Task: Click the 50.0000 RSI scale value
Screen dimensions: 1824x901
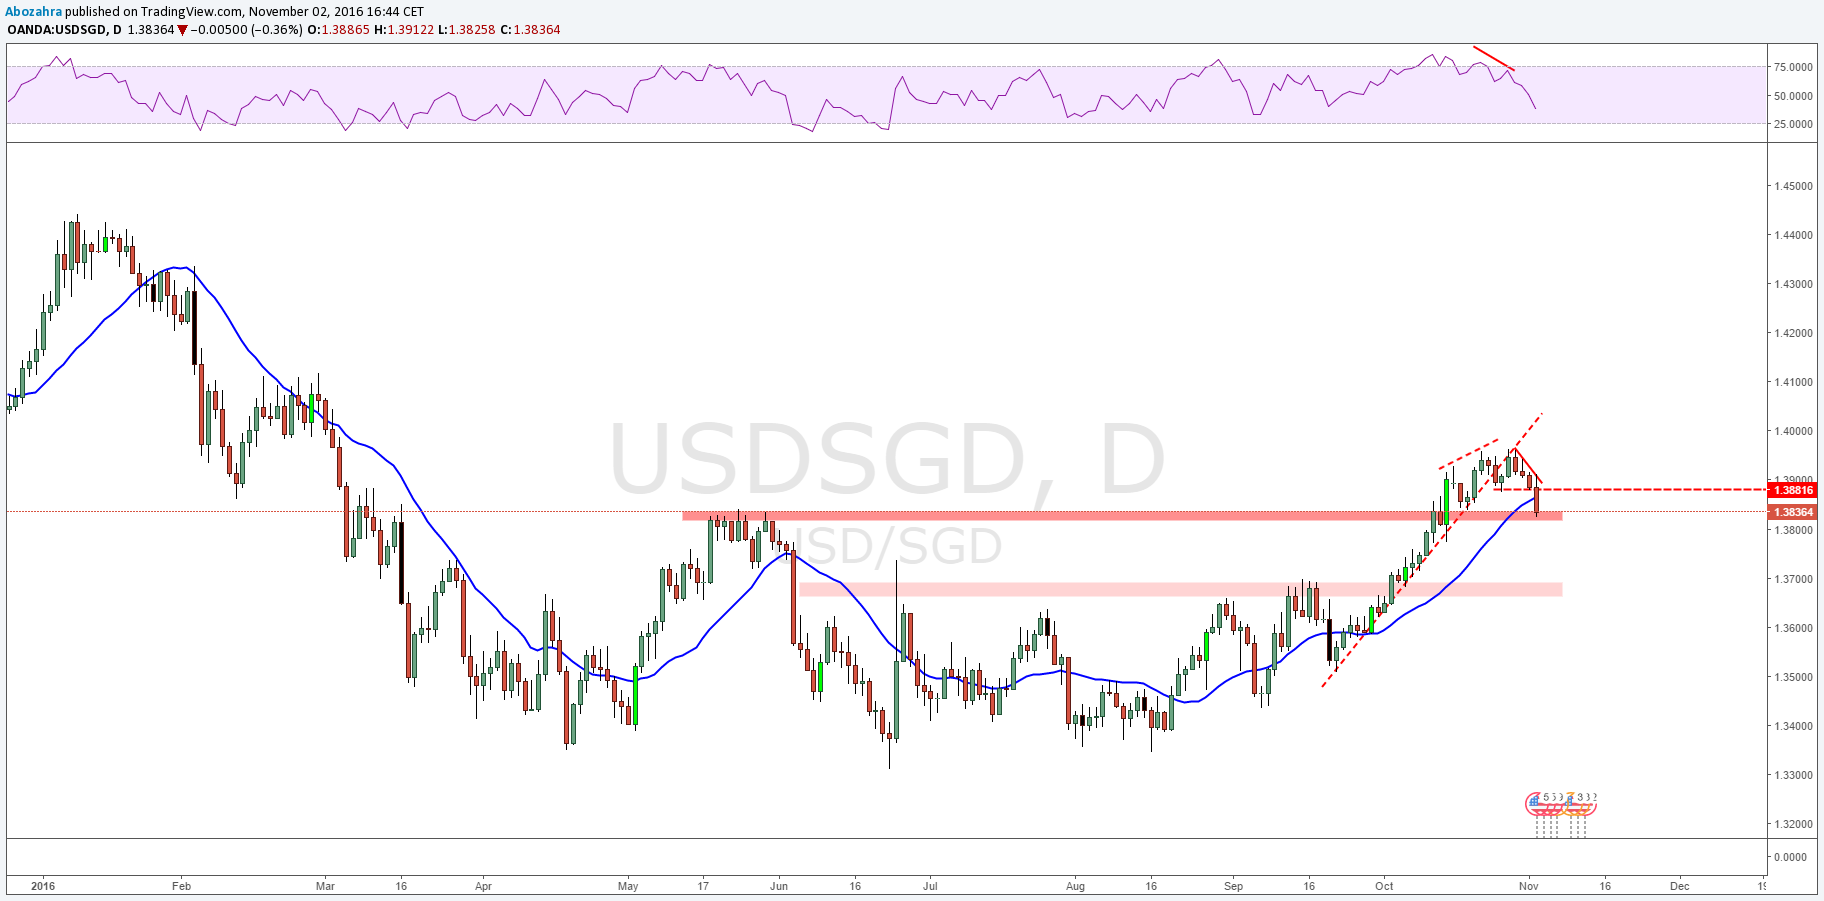Action: point(1793,96)
